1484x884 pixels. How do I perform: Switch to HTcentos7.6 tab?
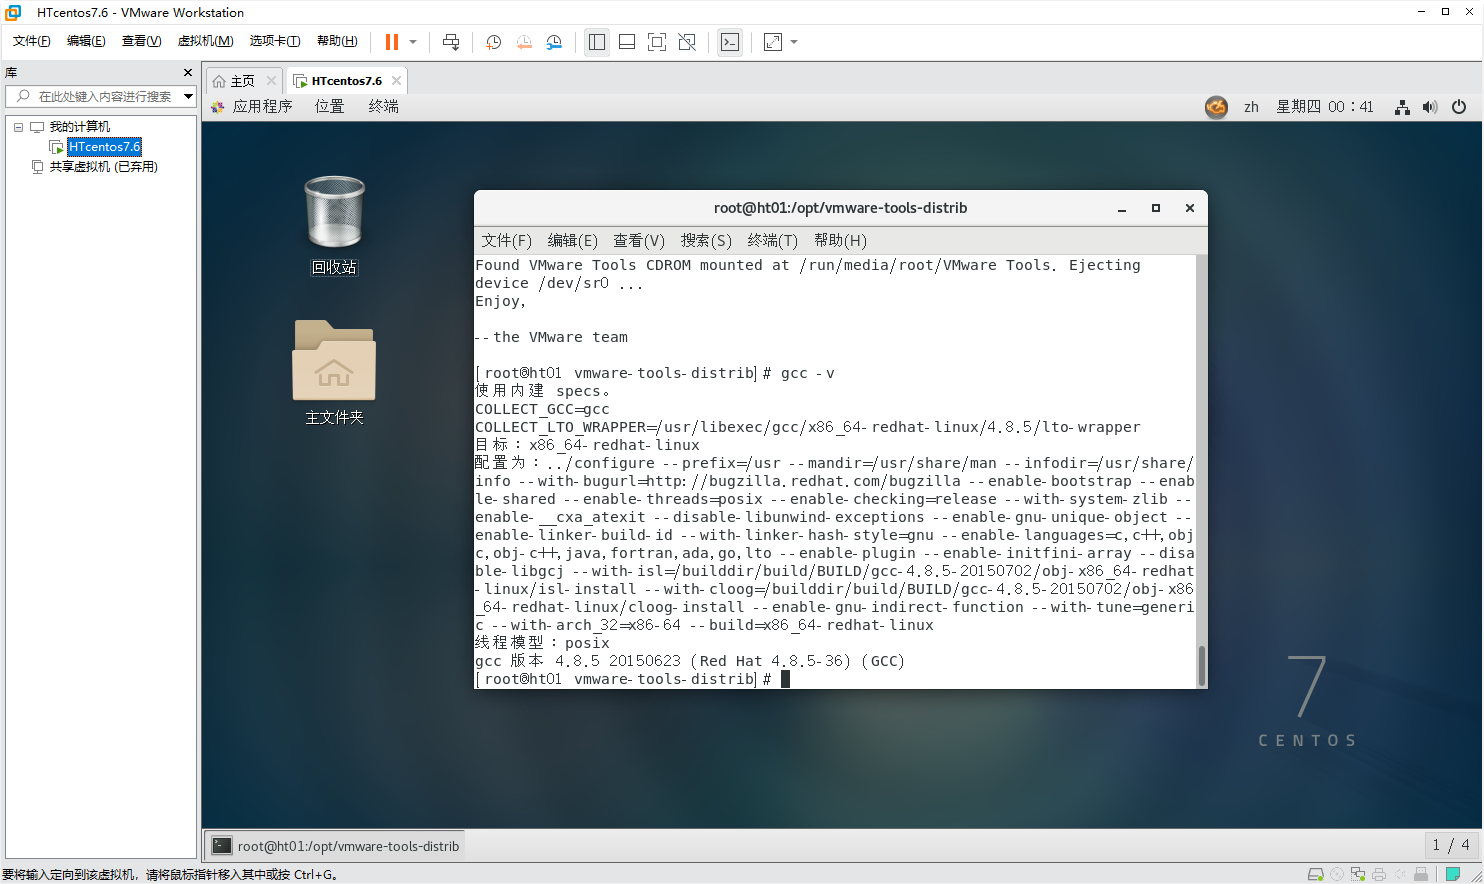[x=346, y=81]
